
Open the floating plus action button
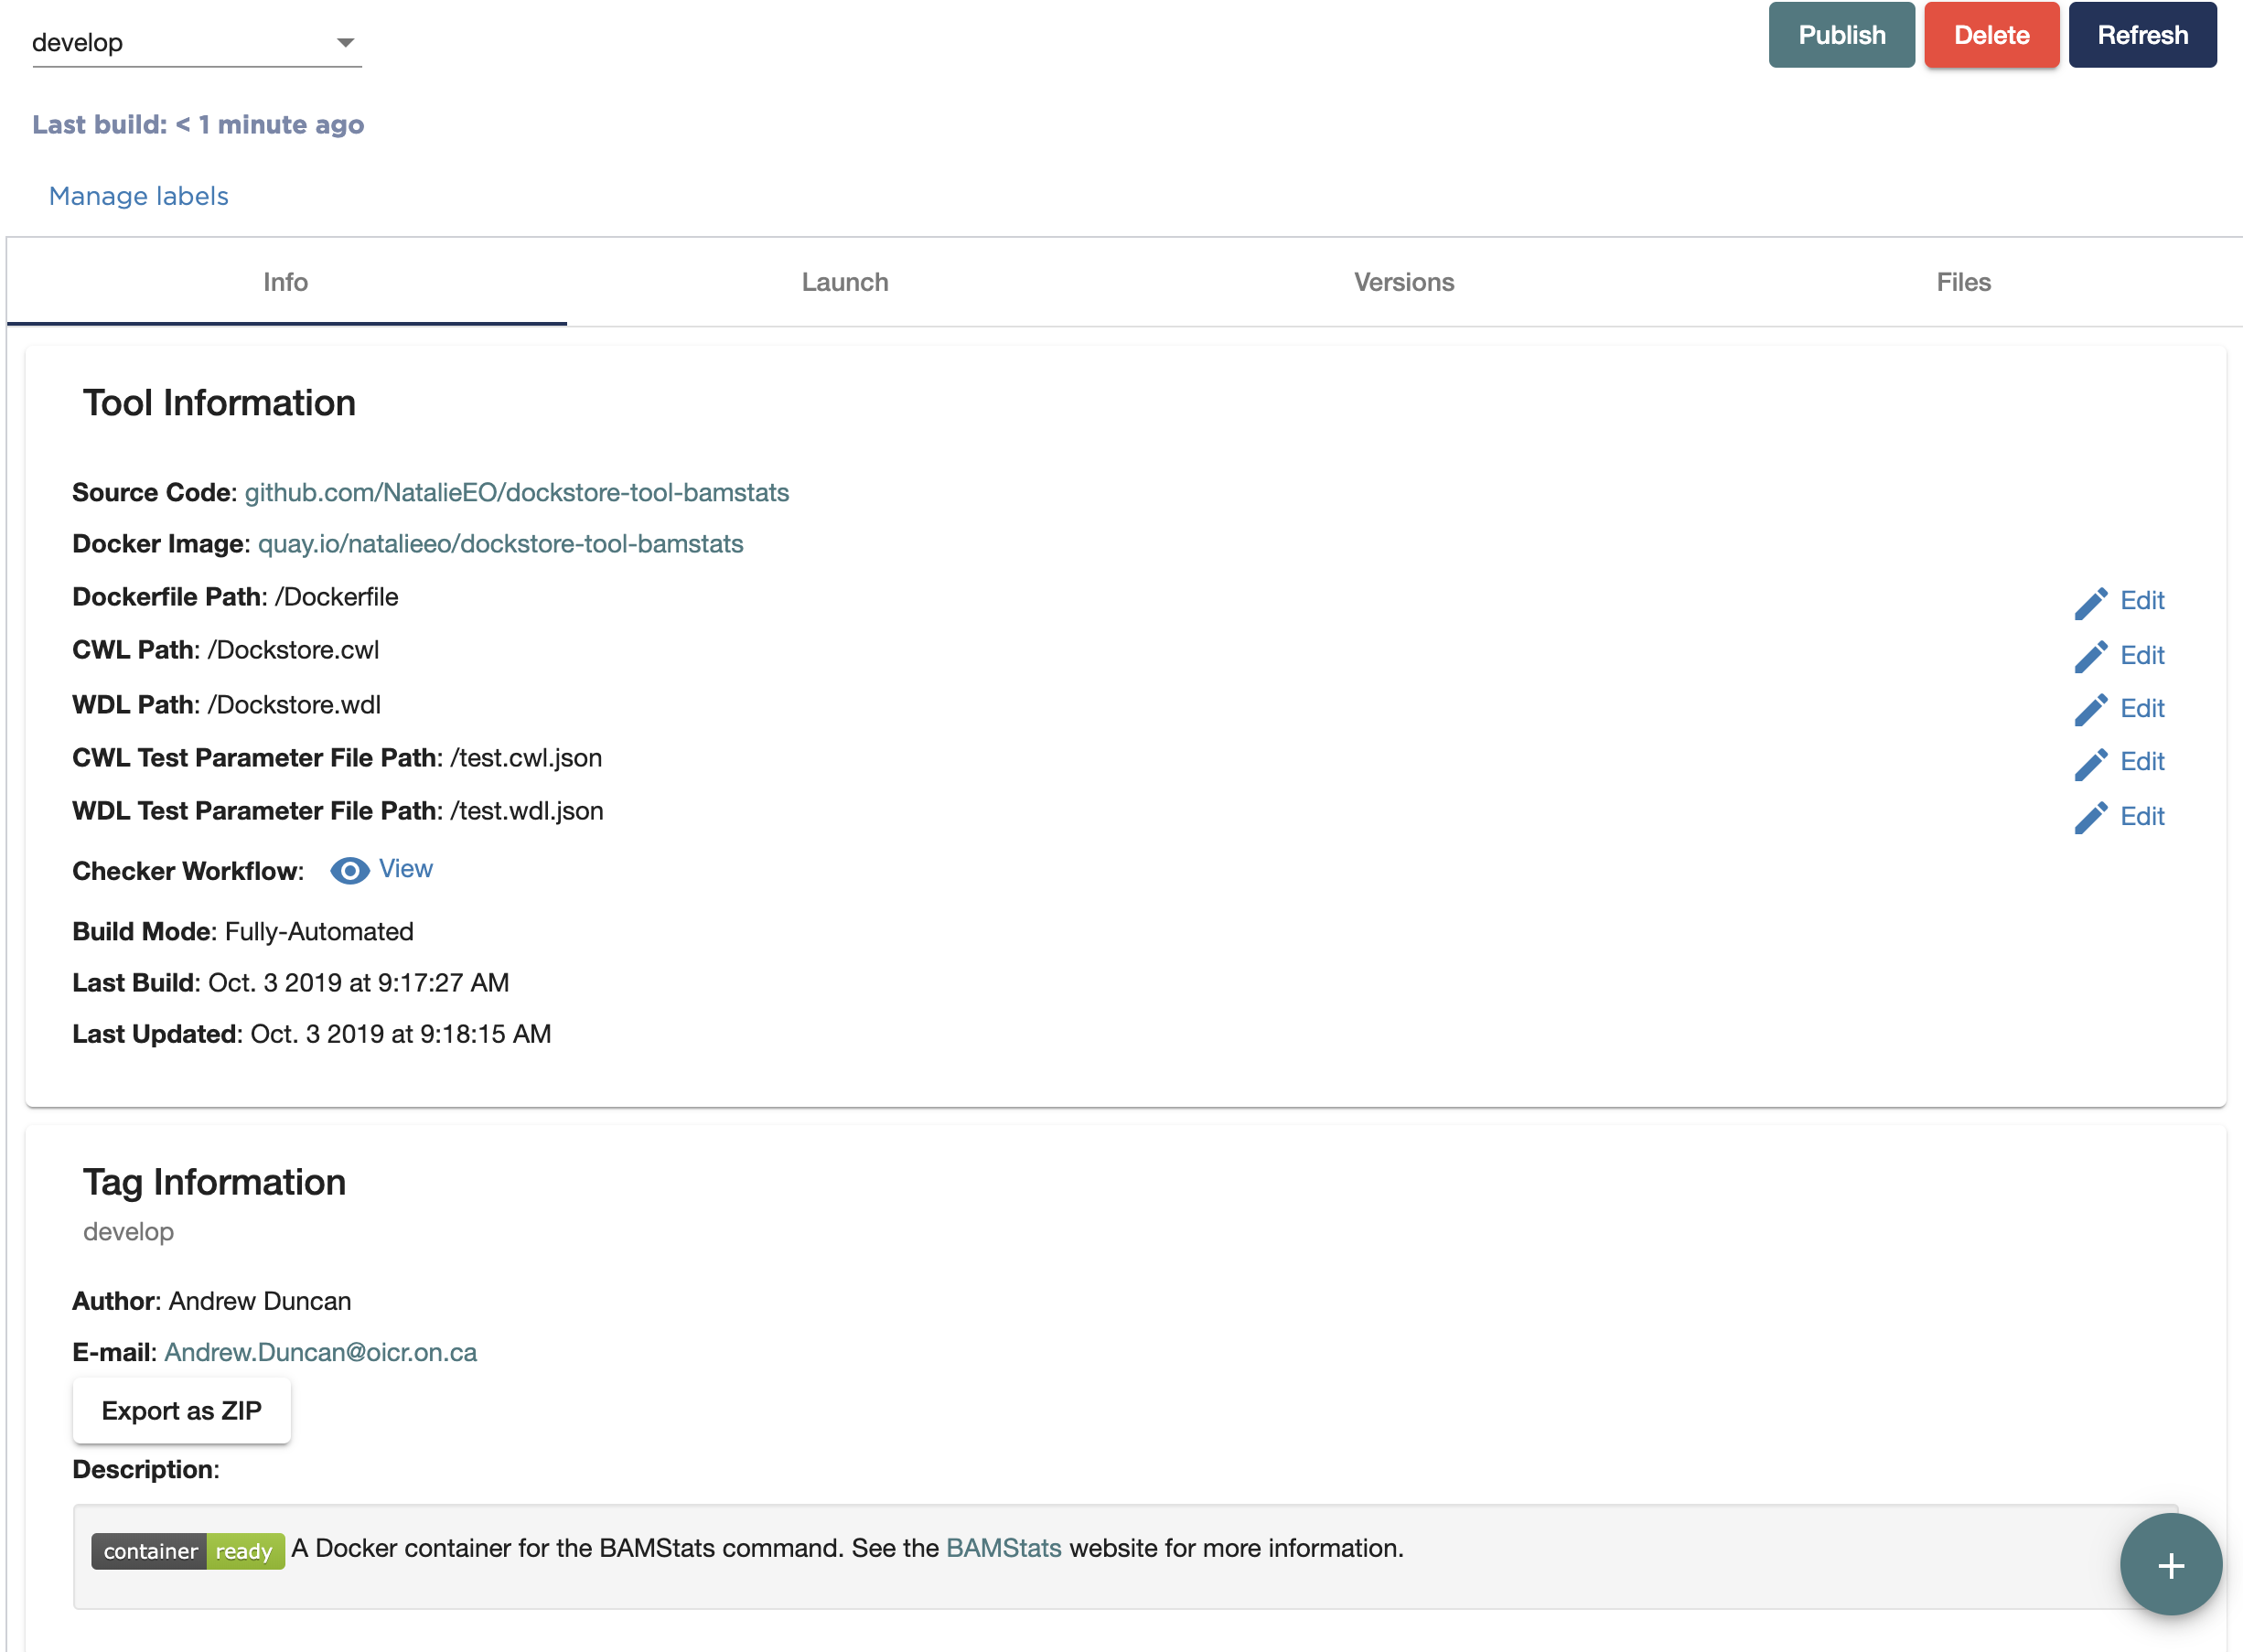coord(2170,1563)
